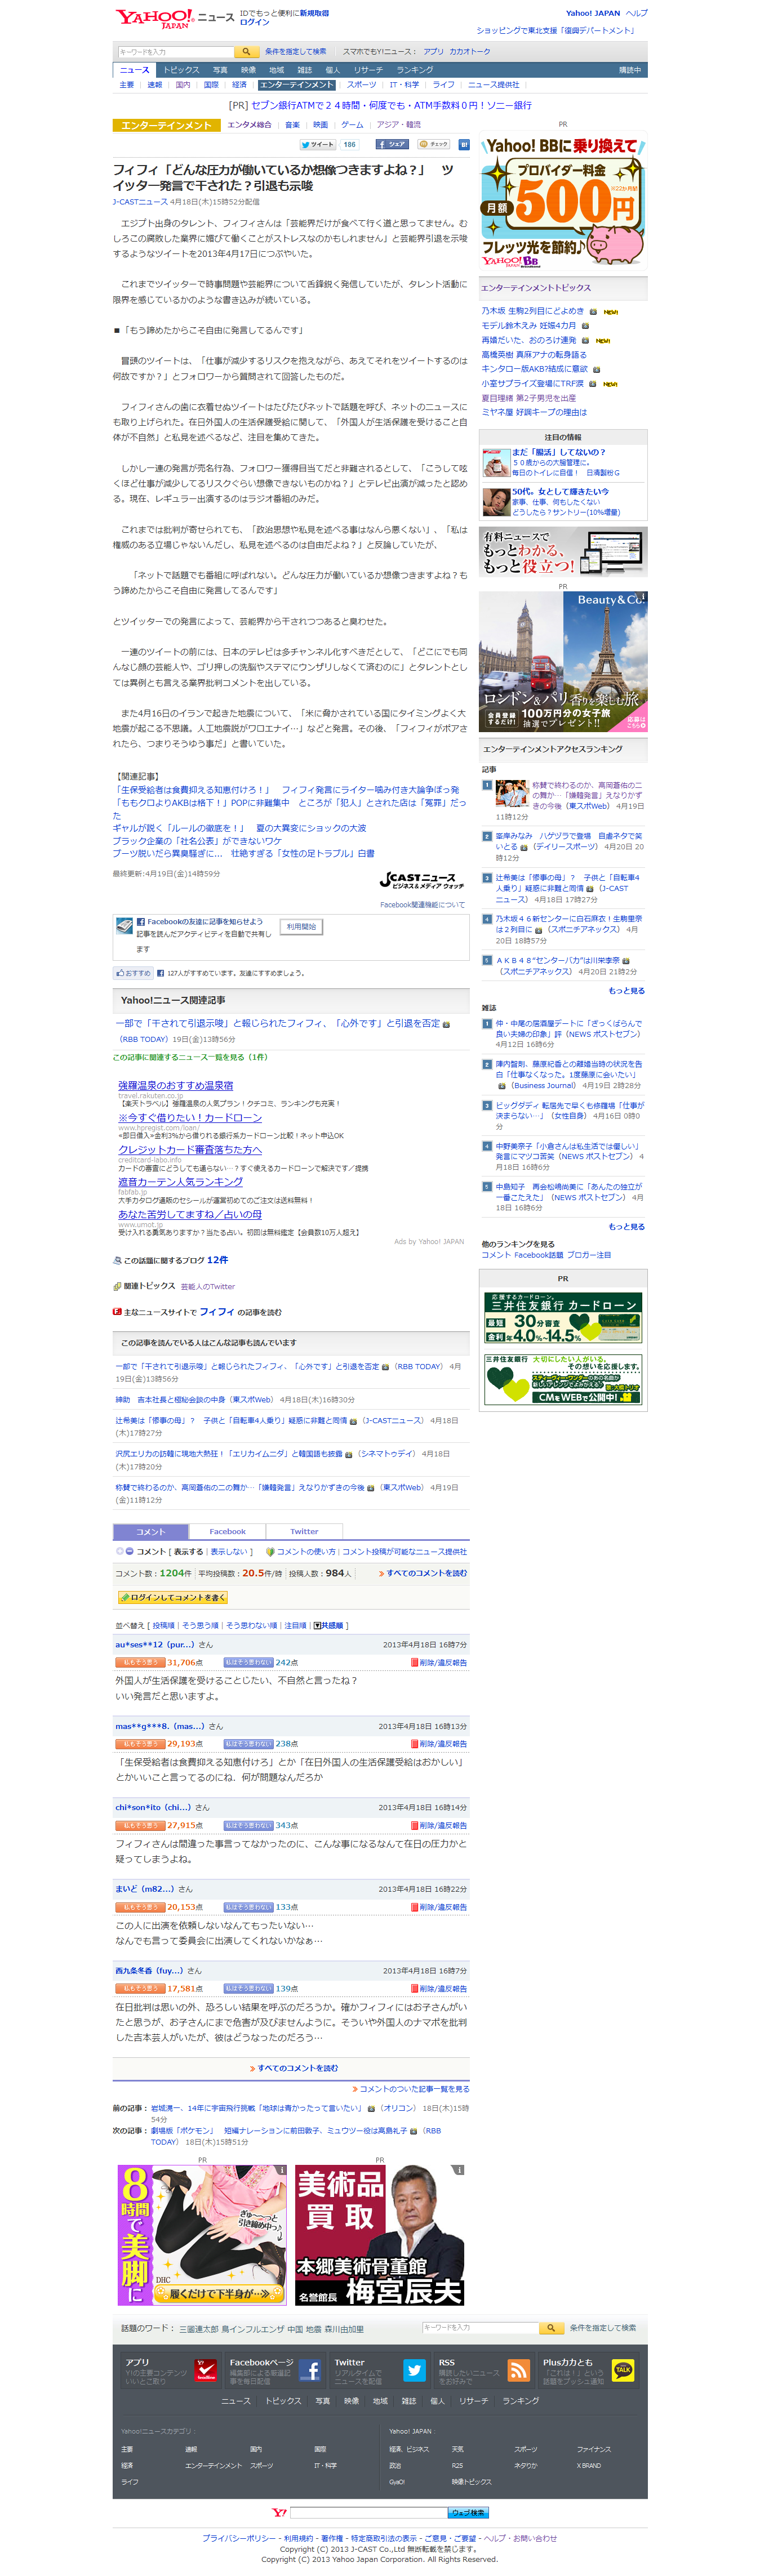Click the ログイン link in the header

click(x=254, y=22)
